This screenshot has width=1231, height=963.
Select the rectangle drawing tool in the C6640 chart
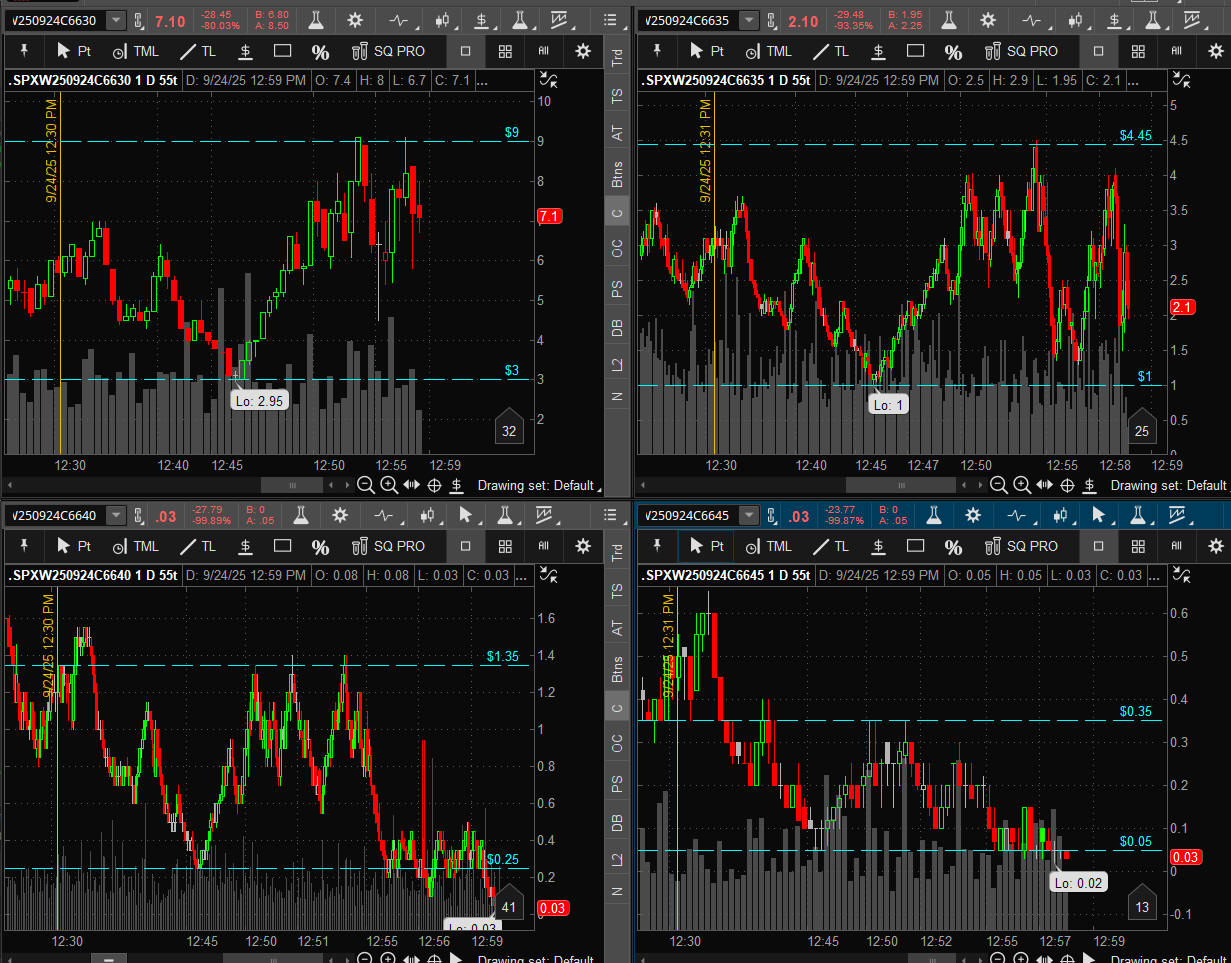[x=283, y=546]
